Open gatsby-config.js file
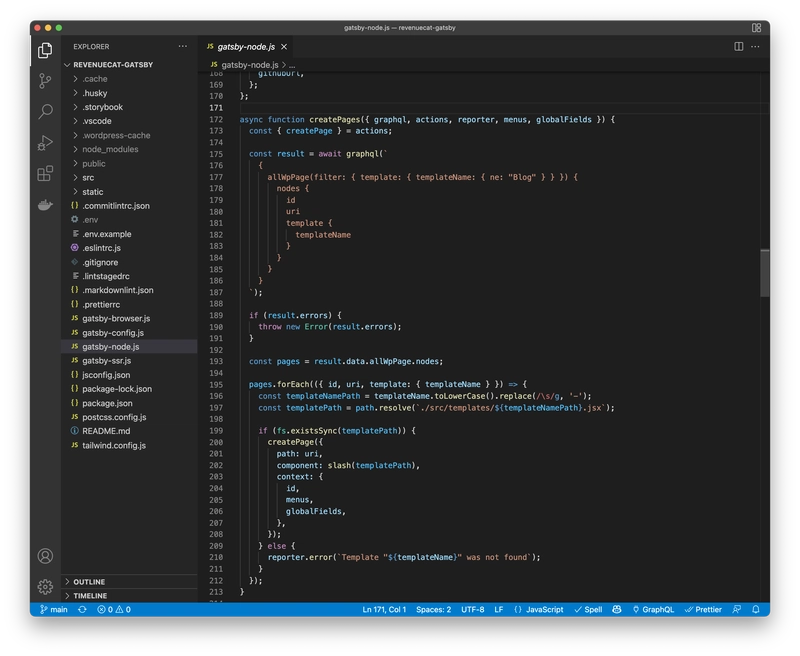800x656 pixels. pos(129,333)
